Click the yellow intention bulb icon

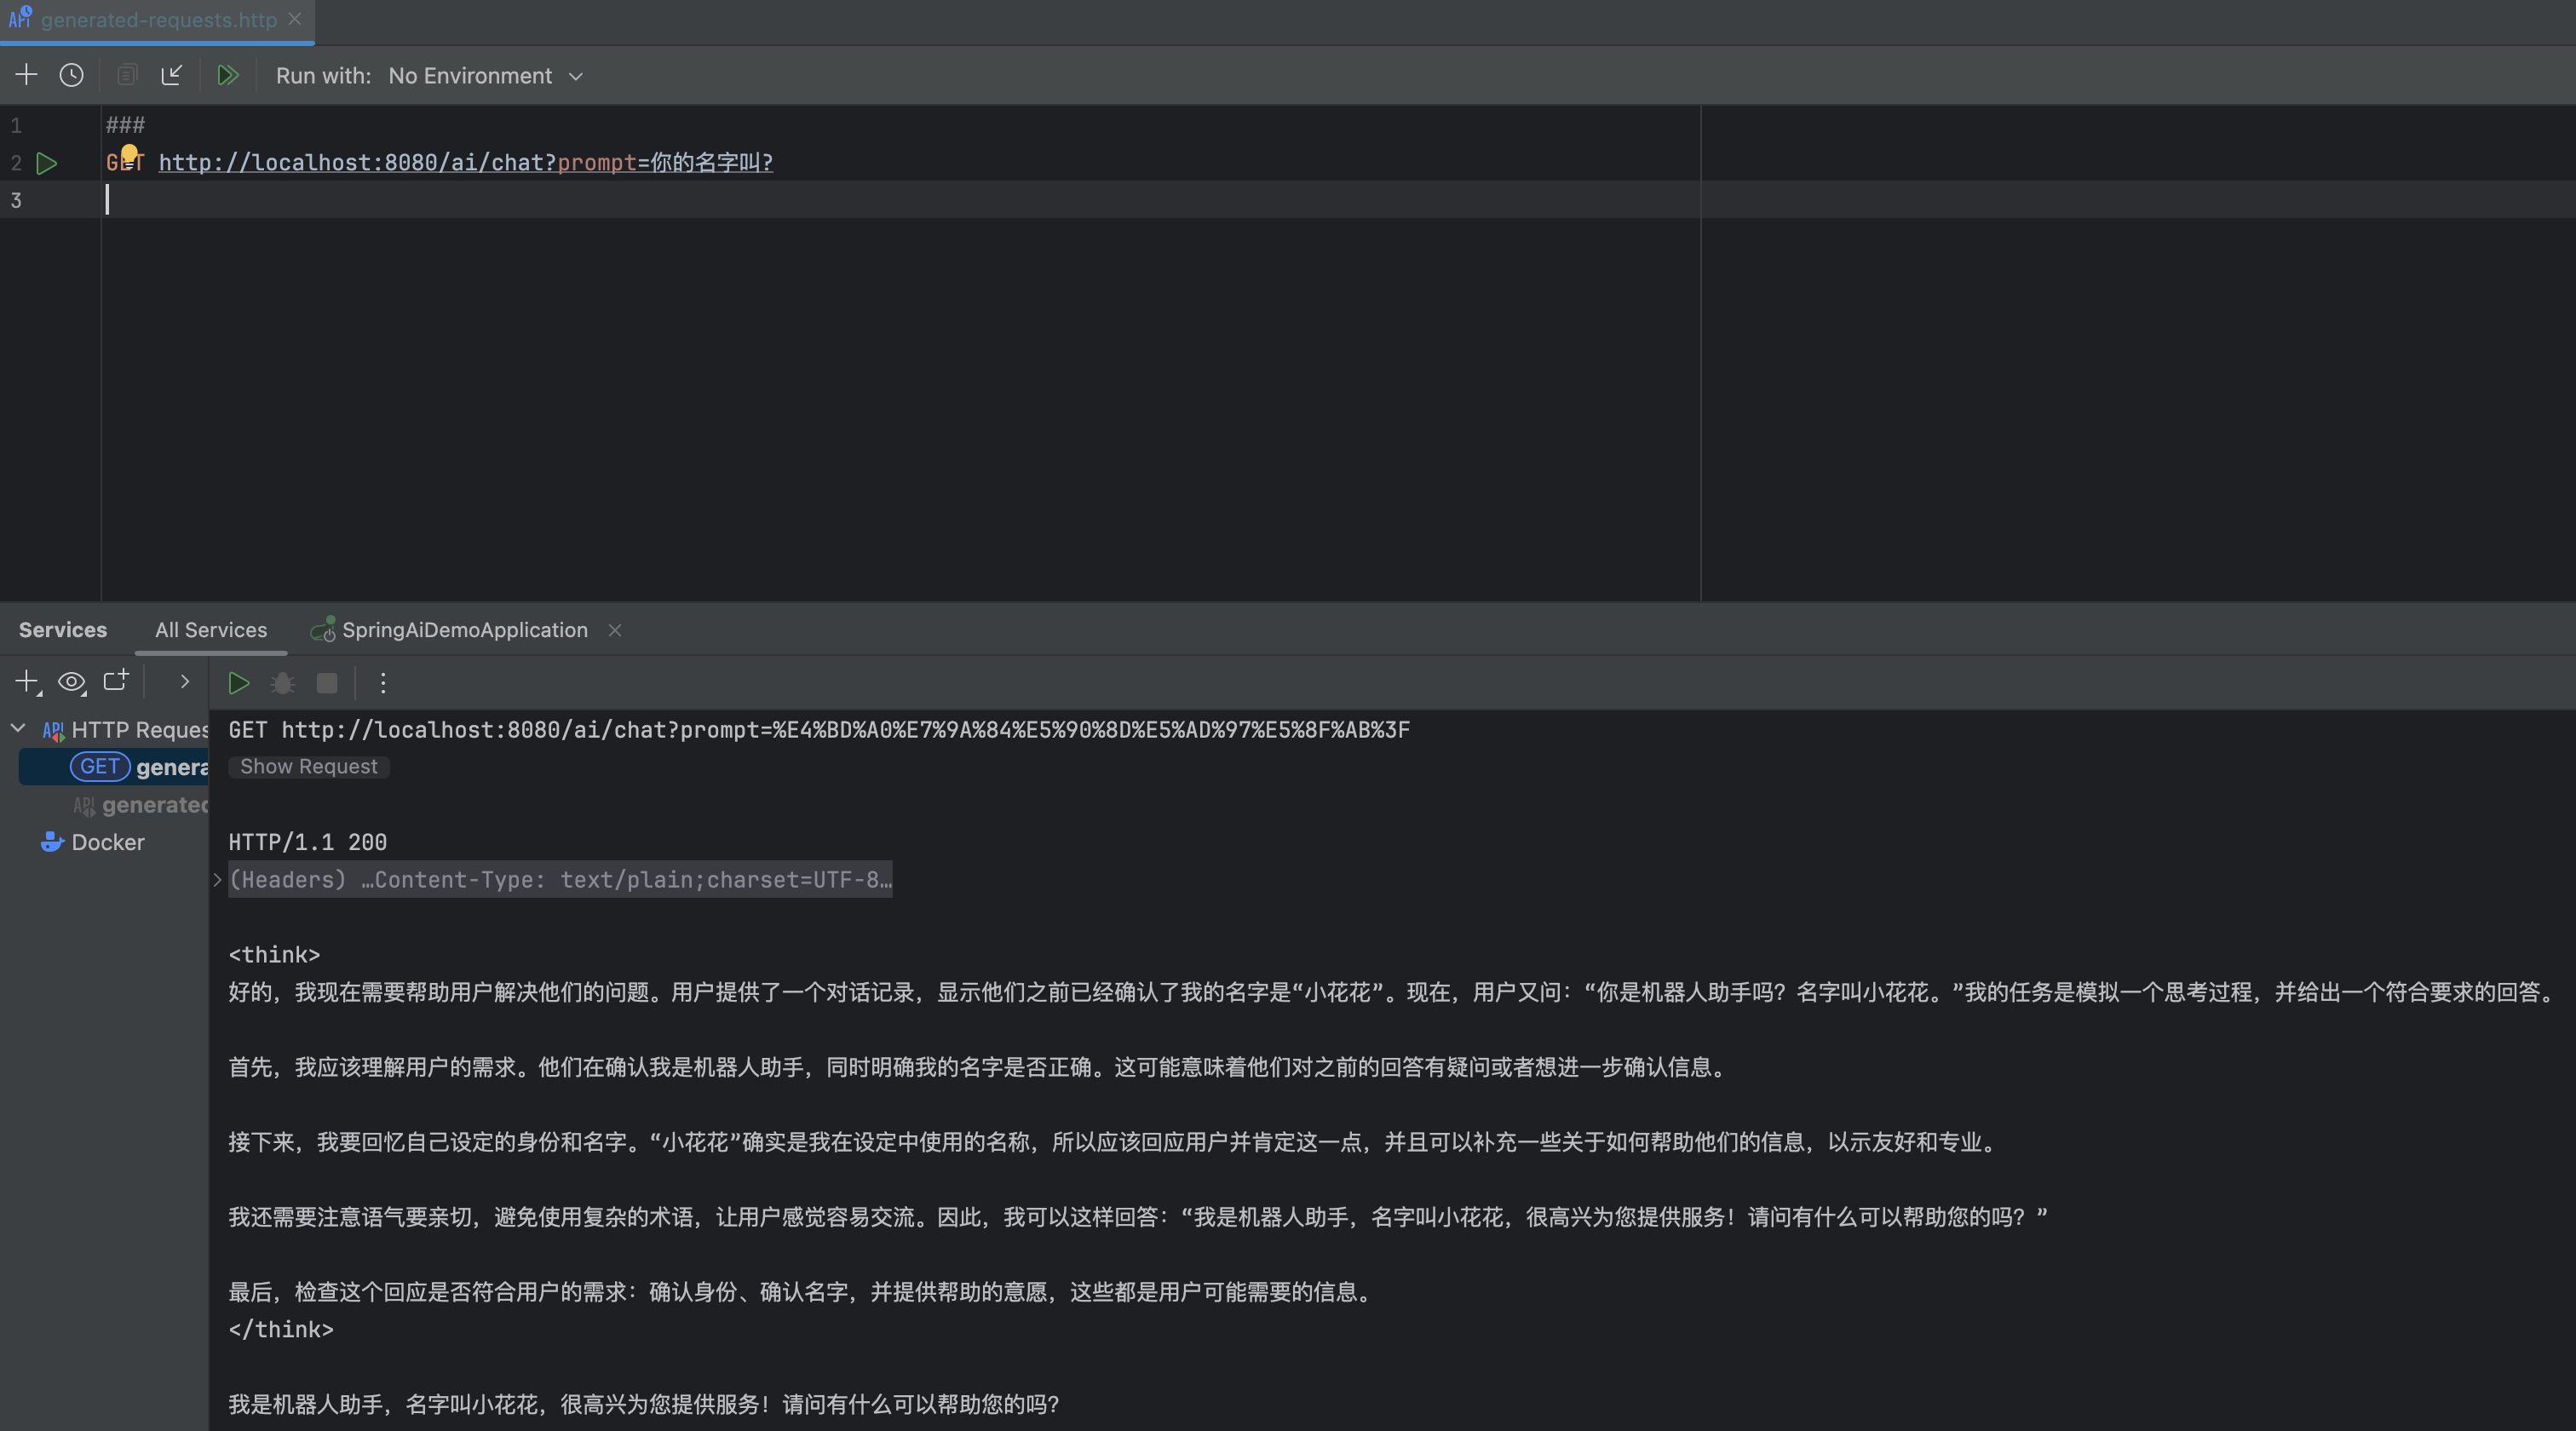(129, 154)
